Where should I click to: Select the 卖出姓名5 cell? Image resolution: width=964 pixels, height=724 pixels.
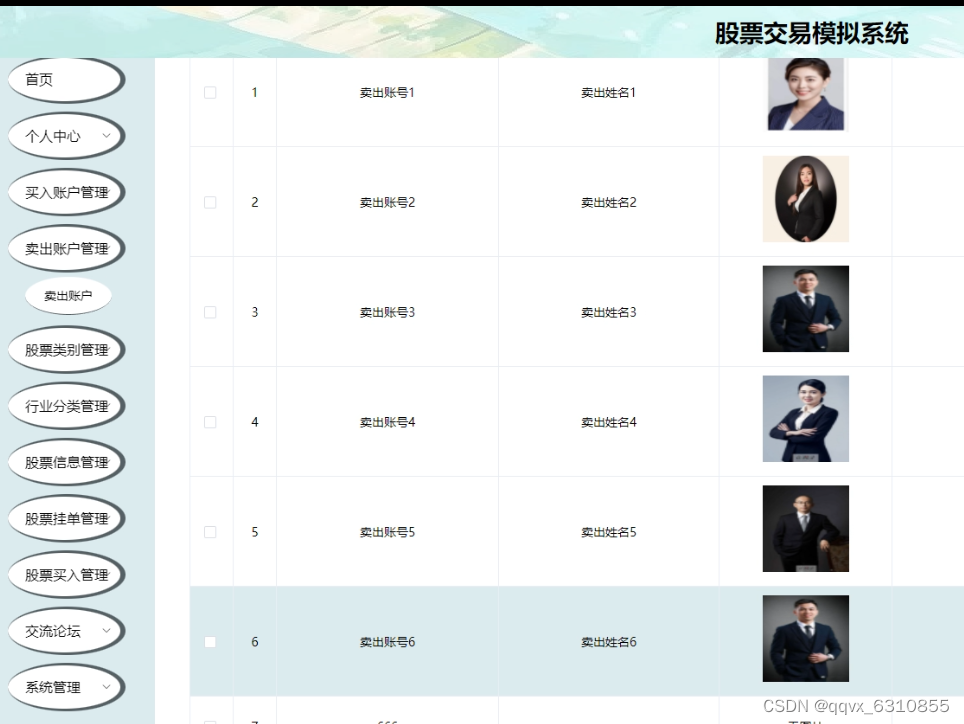click(x=609, y=532)
